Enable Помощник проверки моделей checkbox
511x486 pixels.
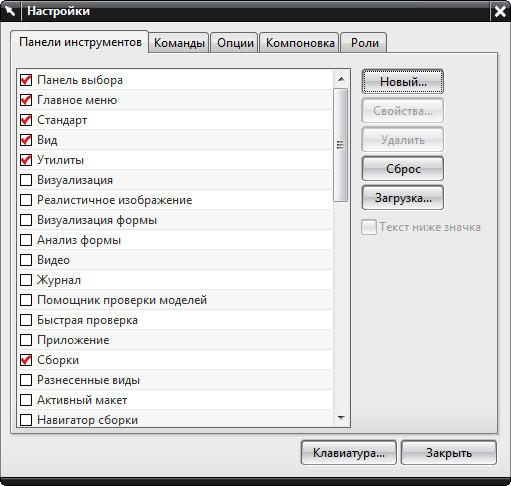tap(26, 300)
